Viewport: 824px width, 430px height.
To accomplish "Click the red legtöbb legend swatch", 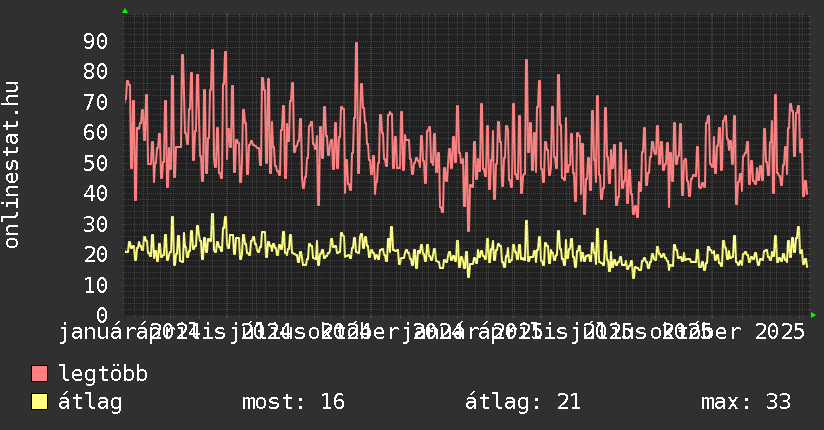I will [40, 374].
